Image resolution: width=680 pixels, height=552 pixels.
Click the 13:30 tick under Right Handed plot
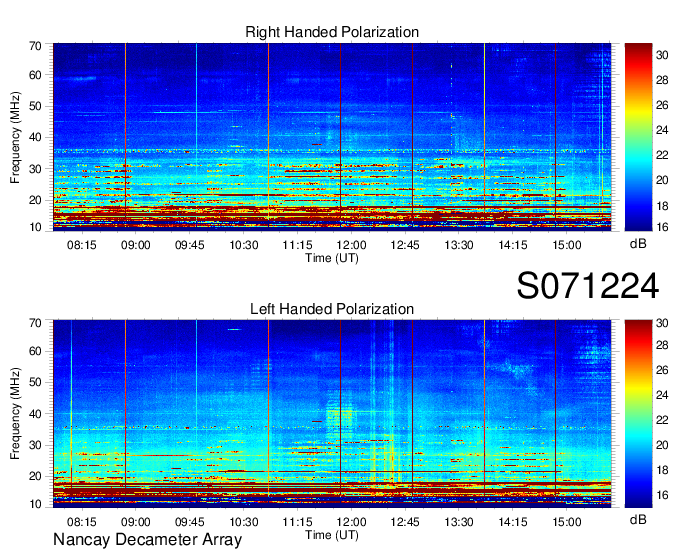tap(459, 245)
